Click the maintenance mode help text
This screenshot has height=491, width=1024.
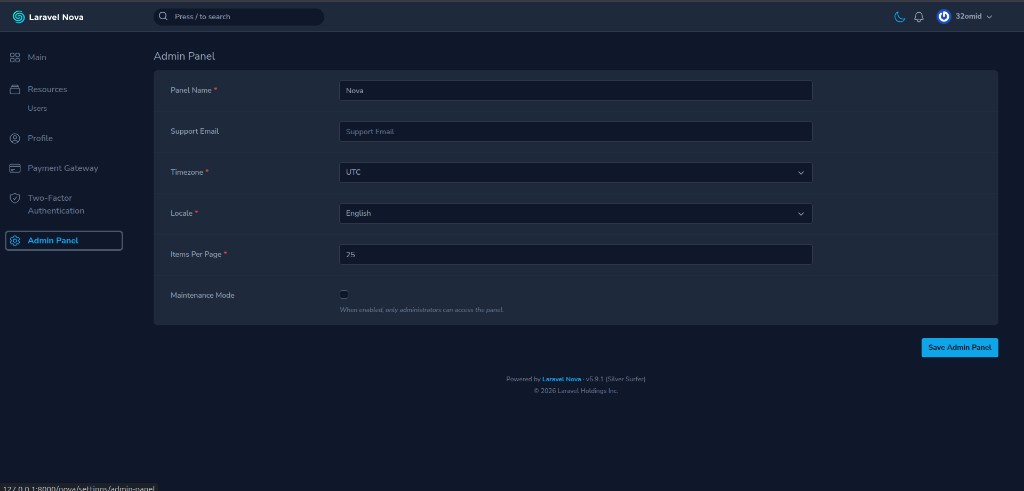pos(421,309)
